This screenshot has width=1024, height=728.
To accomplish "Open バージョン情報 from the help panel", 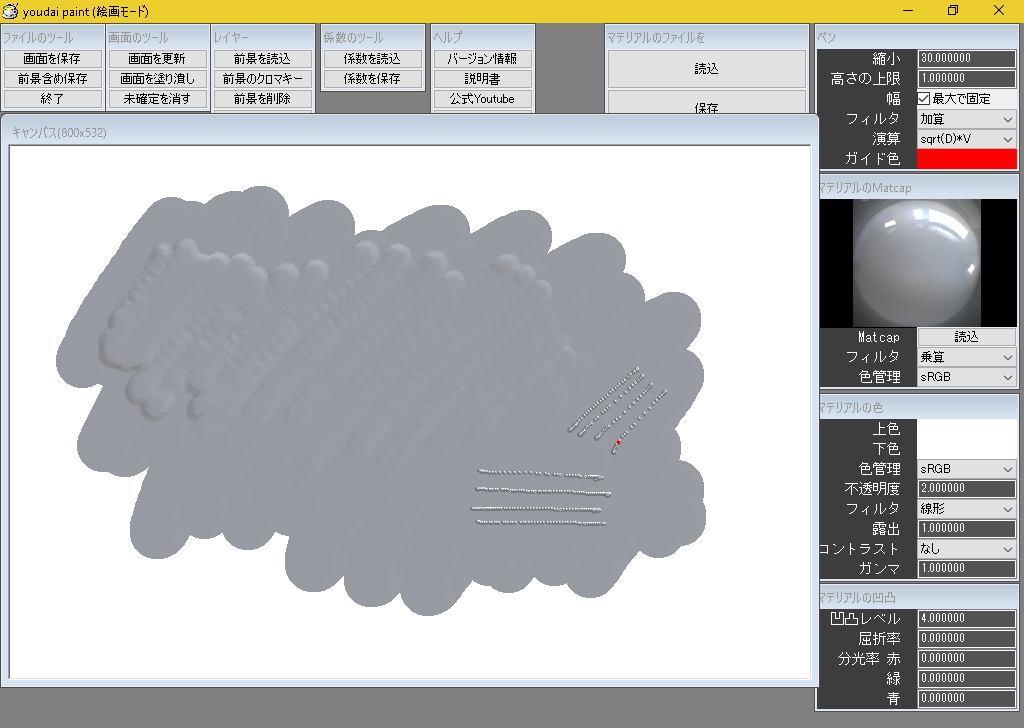I will (x=482, y=58).
